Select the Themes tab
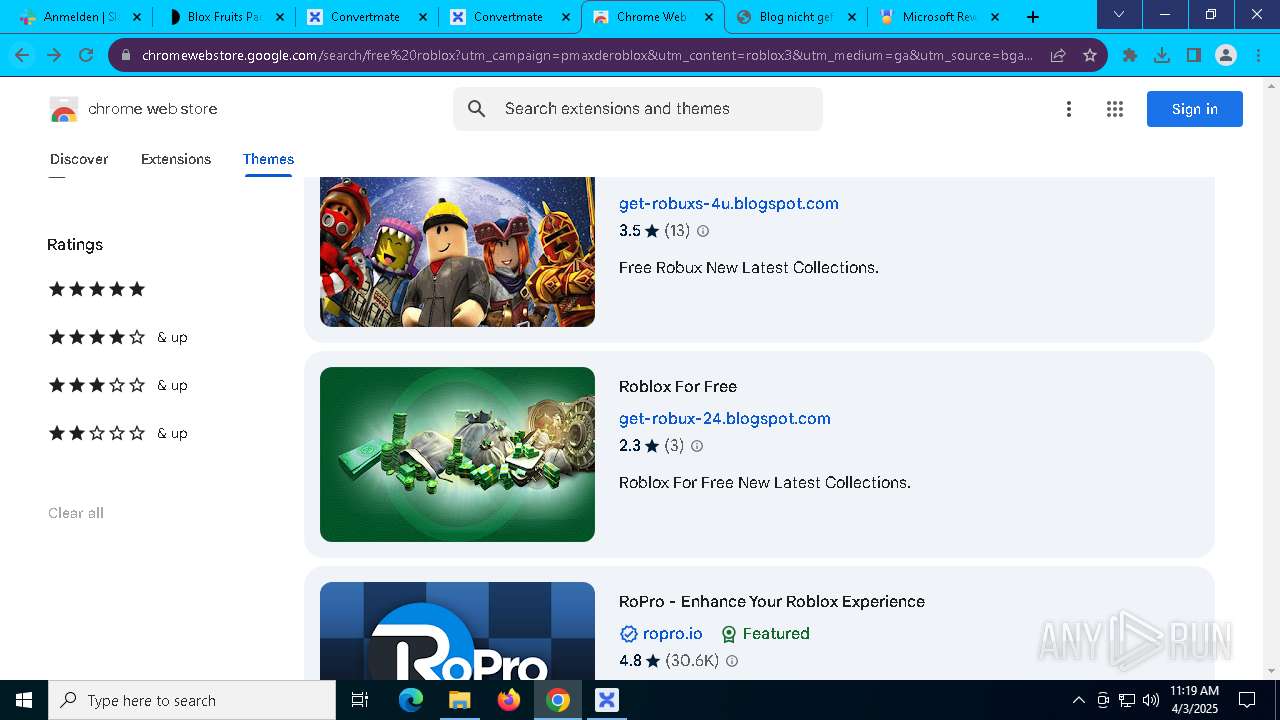1280x720 pixels. tap(268, 159)
